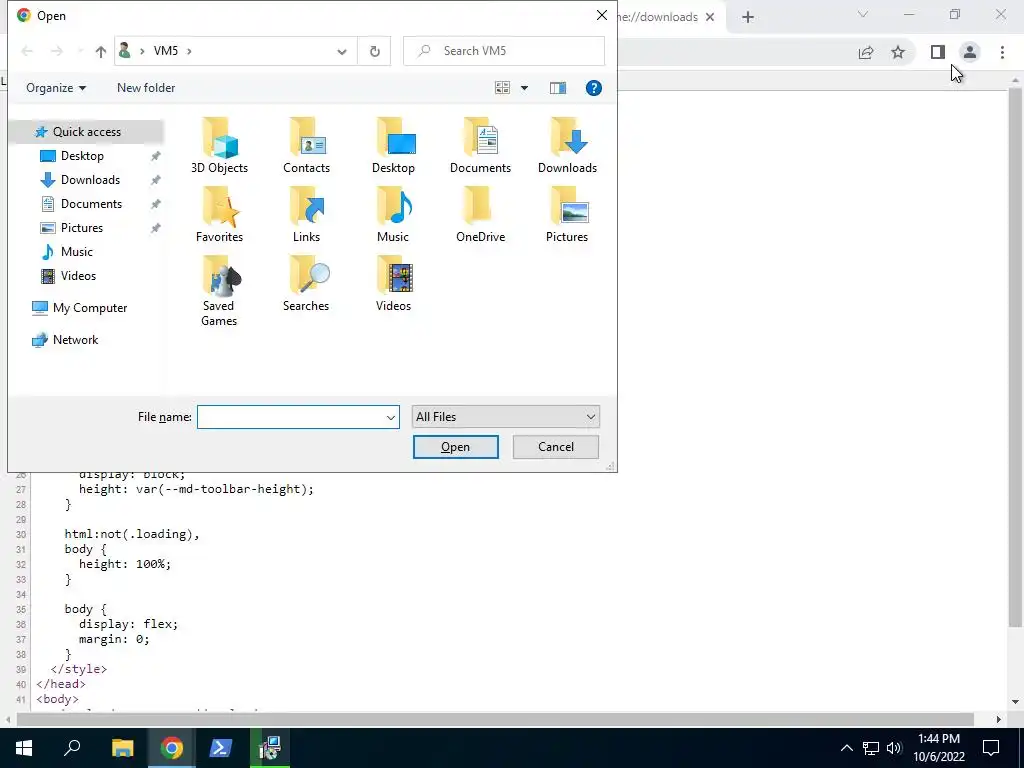This screenshot has height=768, width=1024.
Task: Expand the chevron after VM5 in path
Action: pyautogui.click(x=189, y=51)
